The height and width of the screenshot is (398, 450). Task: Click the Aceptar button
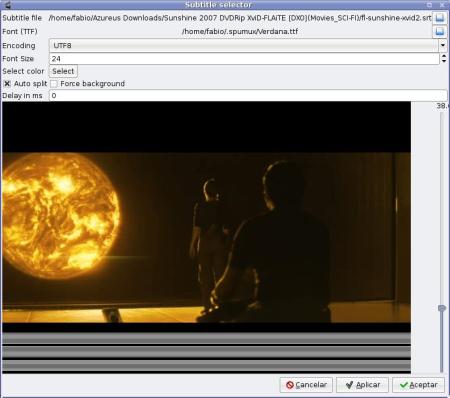tap(419, 385)
